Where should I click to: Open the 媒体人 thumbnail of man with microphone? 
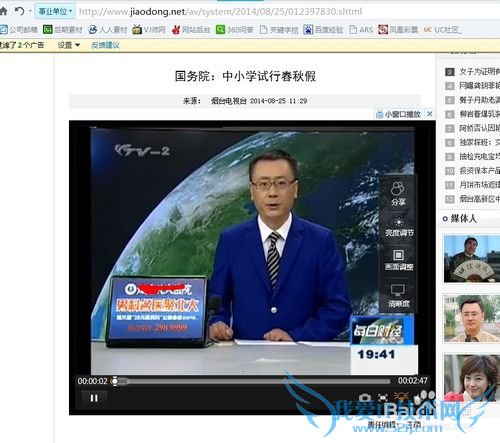(x=472, y=318)
